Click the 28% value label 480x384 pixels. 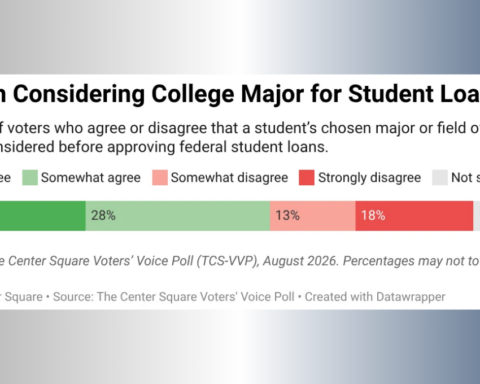tap(103, 216)
